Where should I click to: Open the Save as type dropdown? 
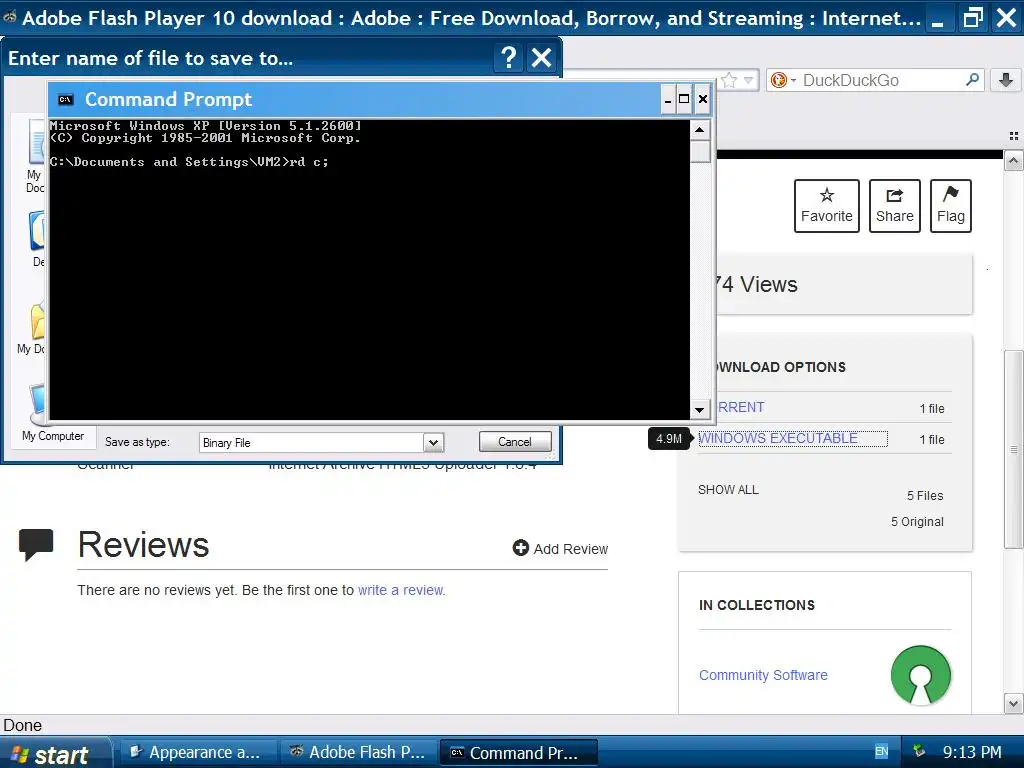[x=433, y=443]
